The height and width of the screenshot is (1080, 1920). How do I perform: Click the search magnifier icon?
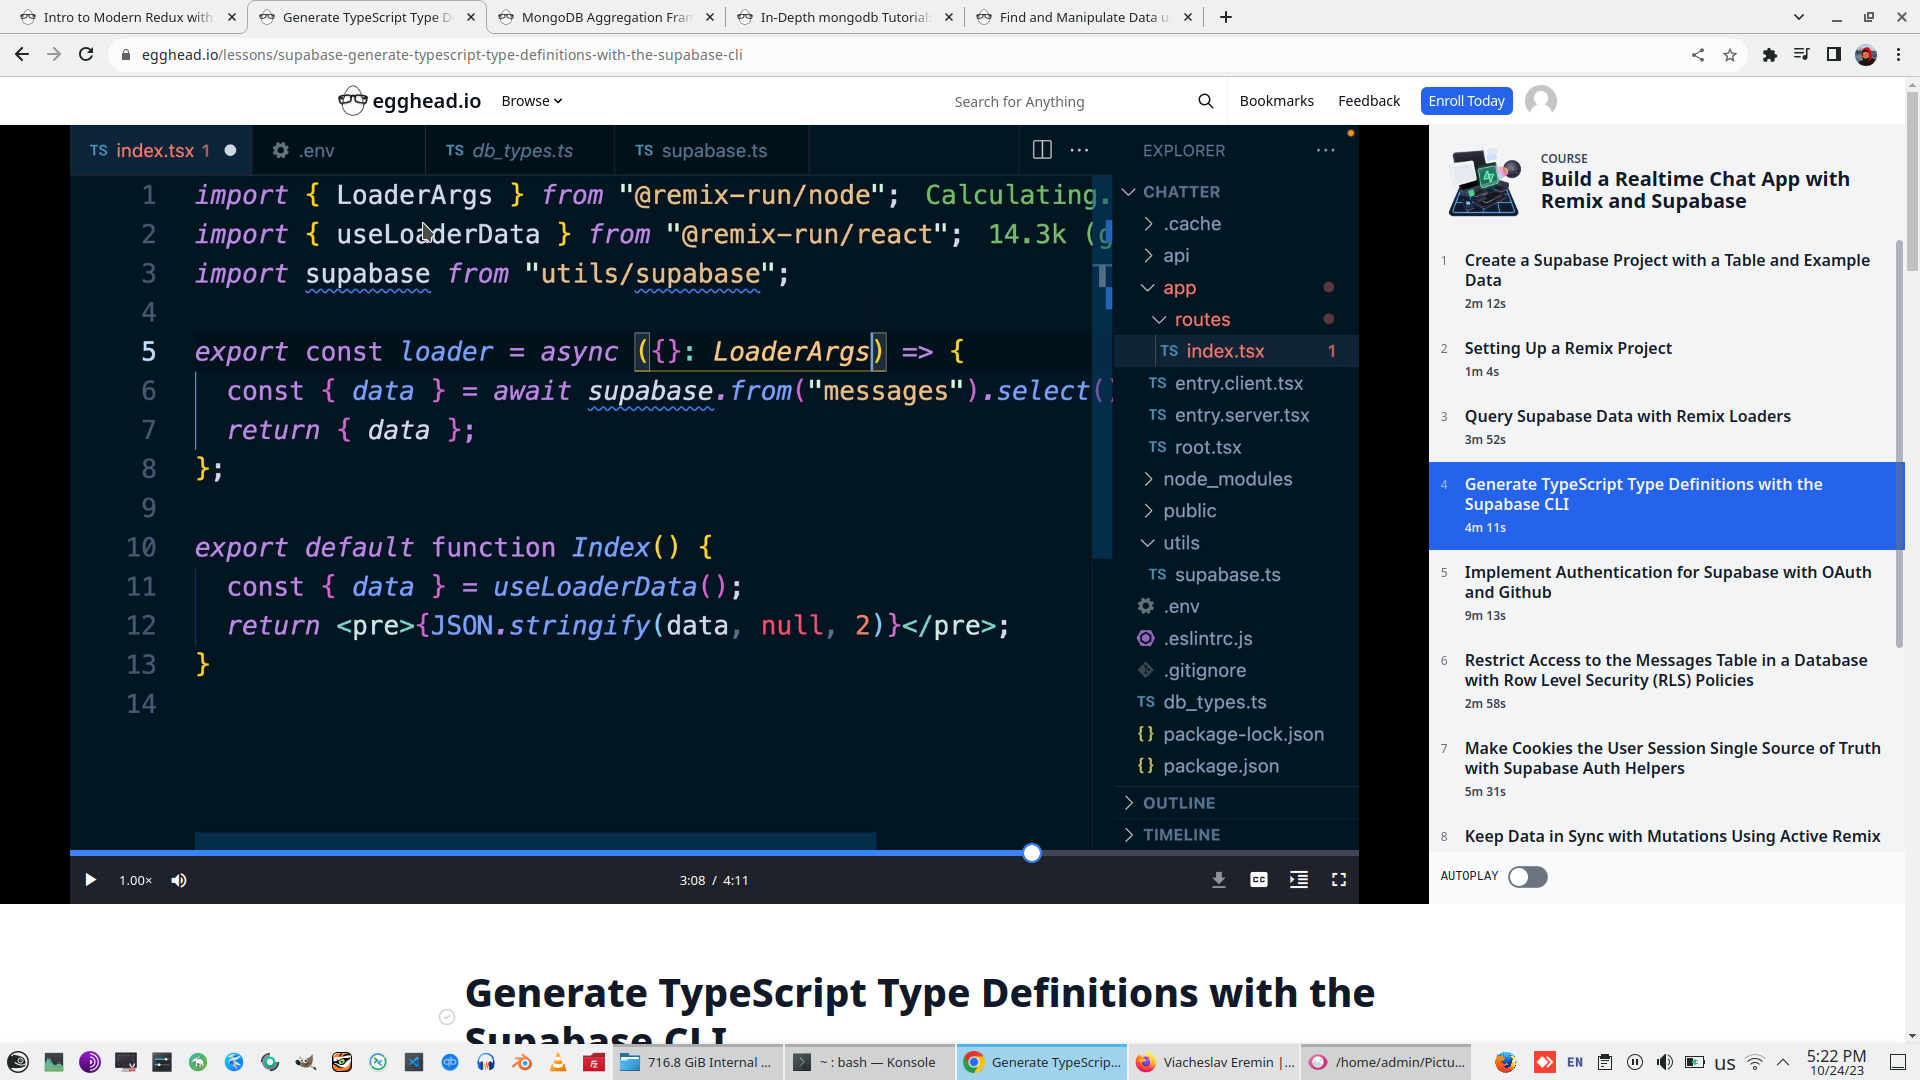tap(1206, 101)
